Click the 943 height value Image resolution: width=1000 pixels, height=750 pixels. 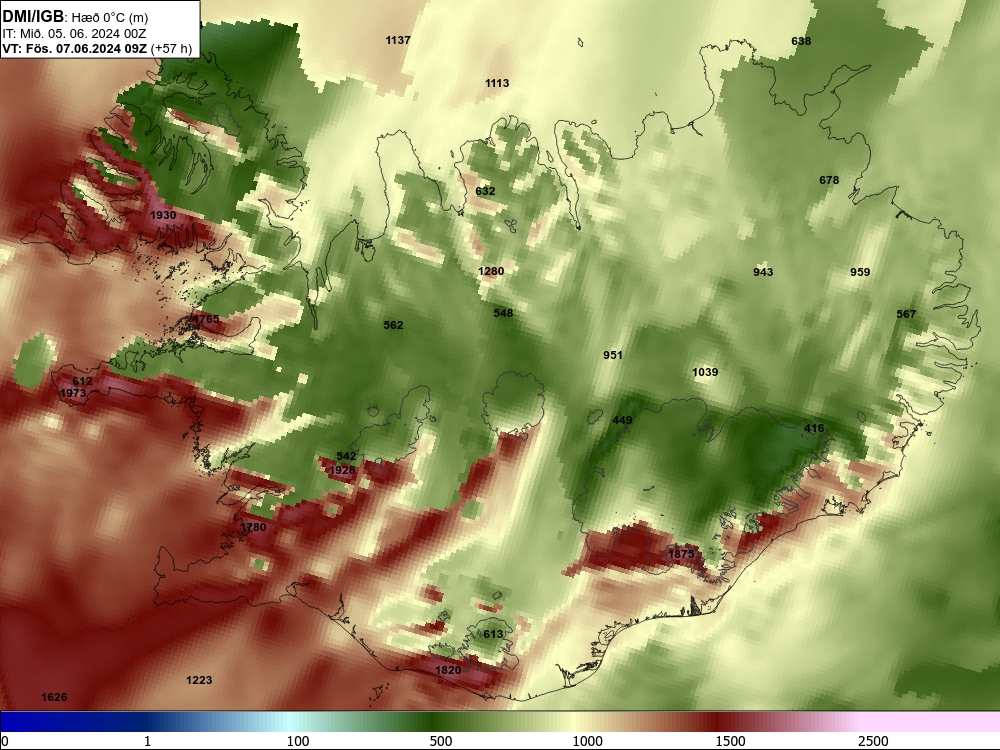763,272
